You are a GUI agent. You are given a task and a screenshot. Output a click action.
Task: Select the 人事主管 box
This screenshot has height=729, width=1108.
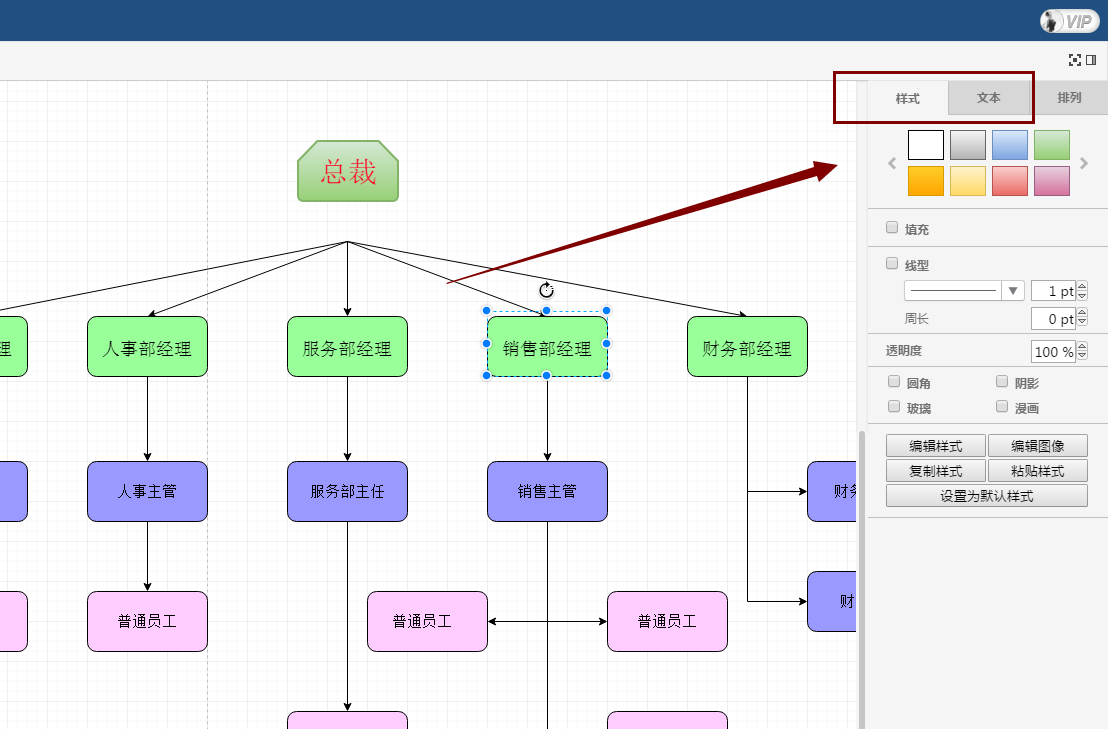coord(147,492)
